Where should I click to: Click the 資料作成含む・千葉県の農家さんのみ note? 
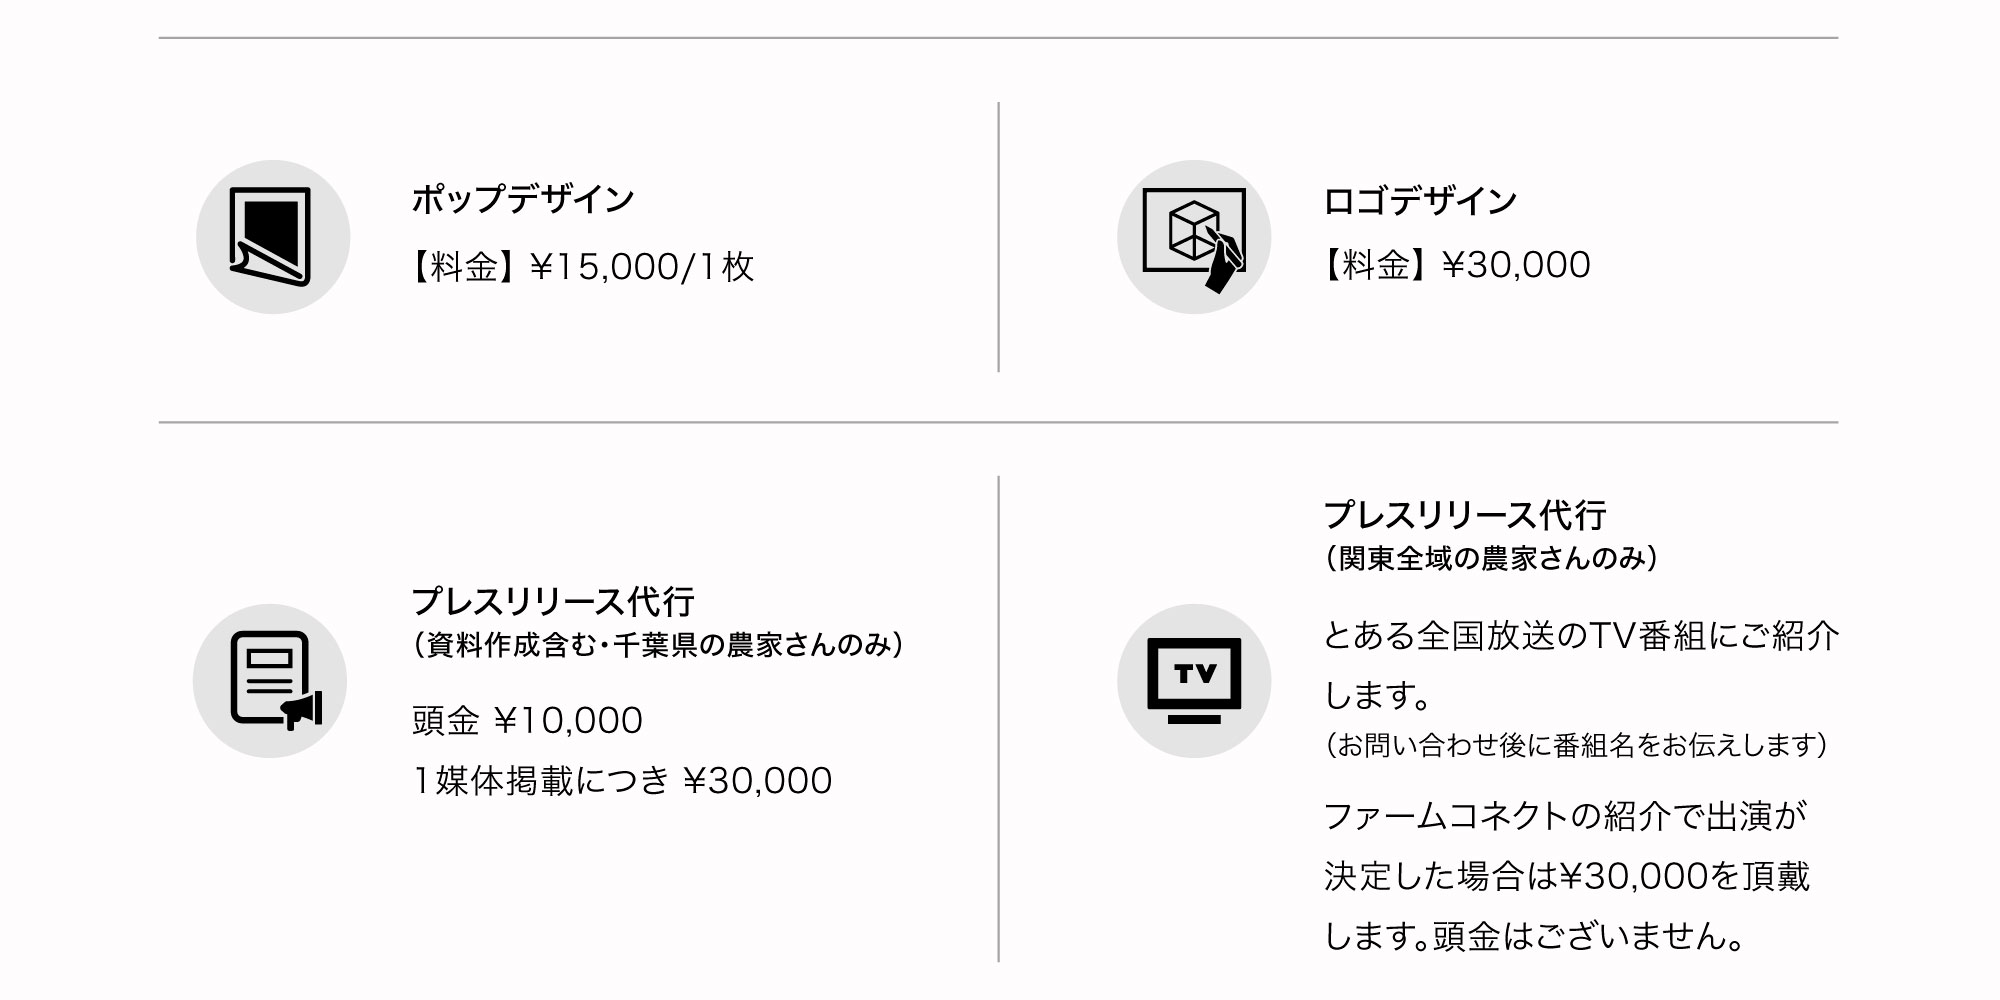tap(658, 645)
